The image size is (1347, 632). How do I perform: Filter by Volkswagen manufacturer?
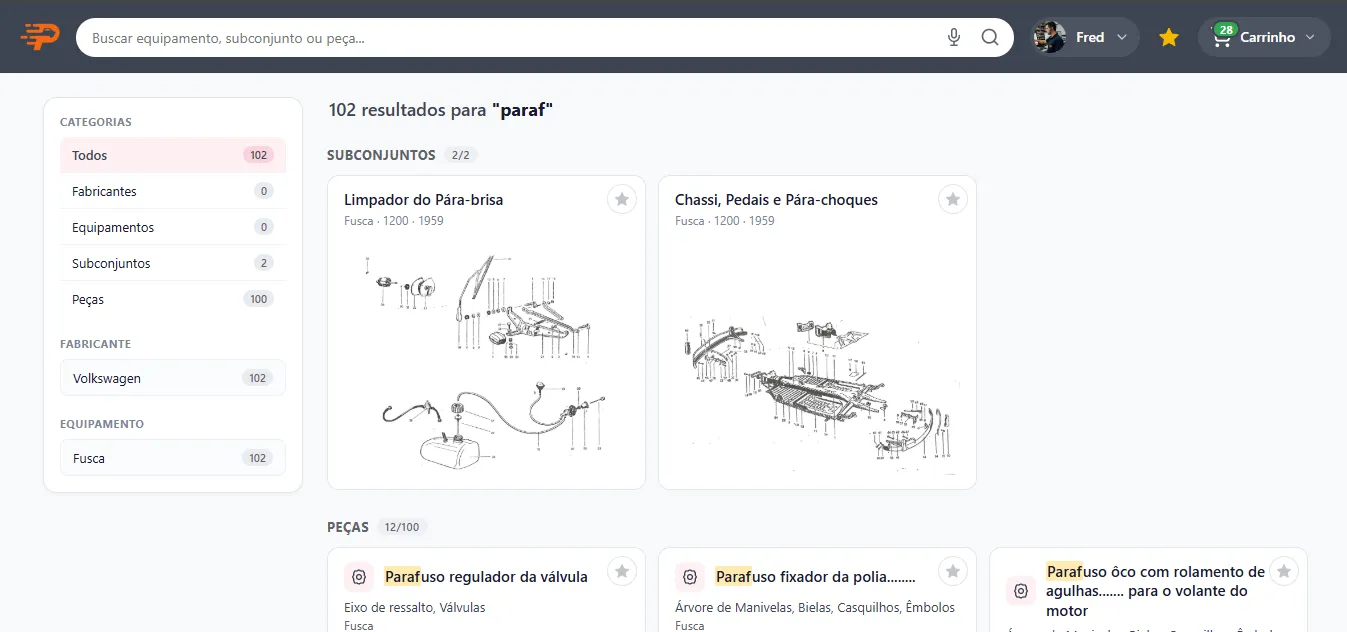tap(173, 378)
